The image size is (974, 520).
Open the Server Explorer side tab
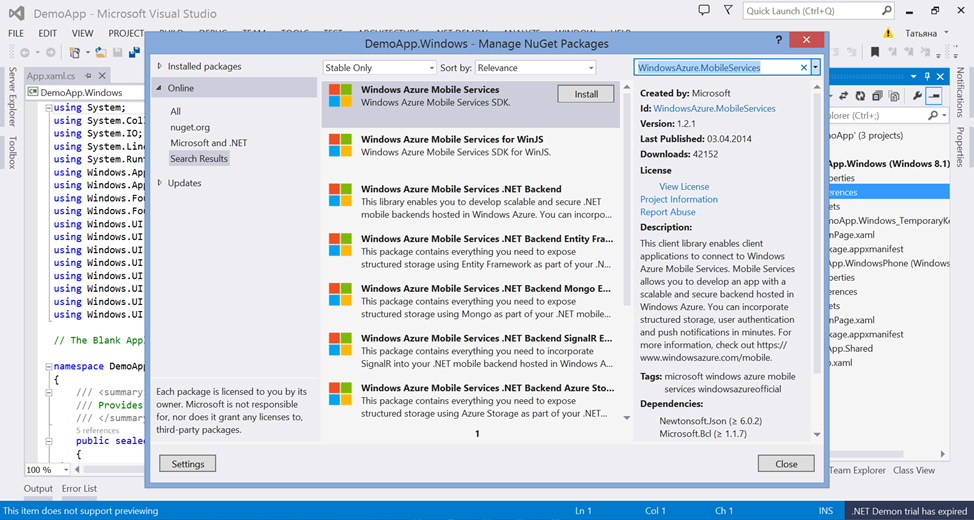(x=12, y=96)
